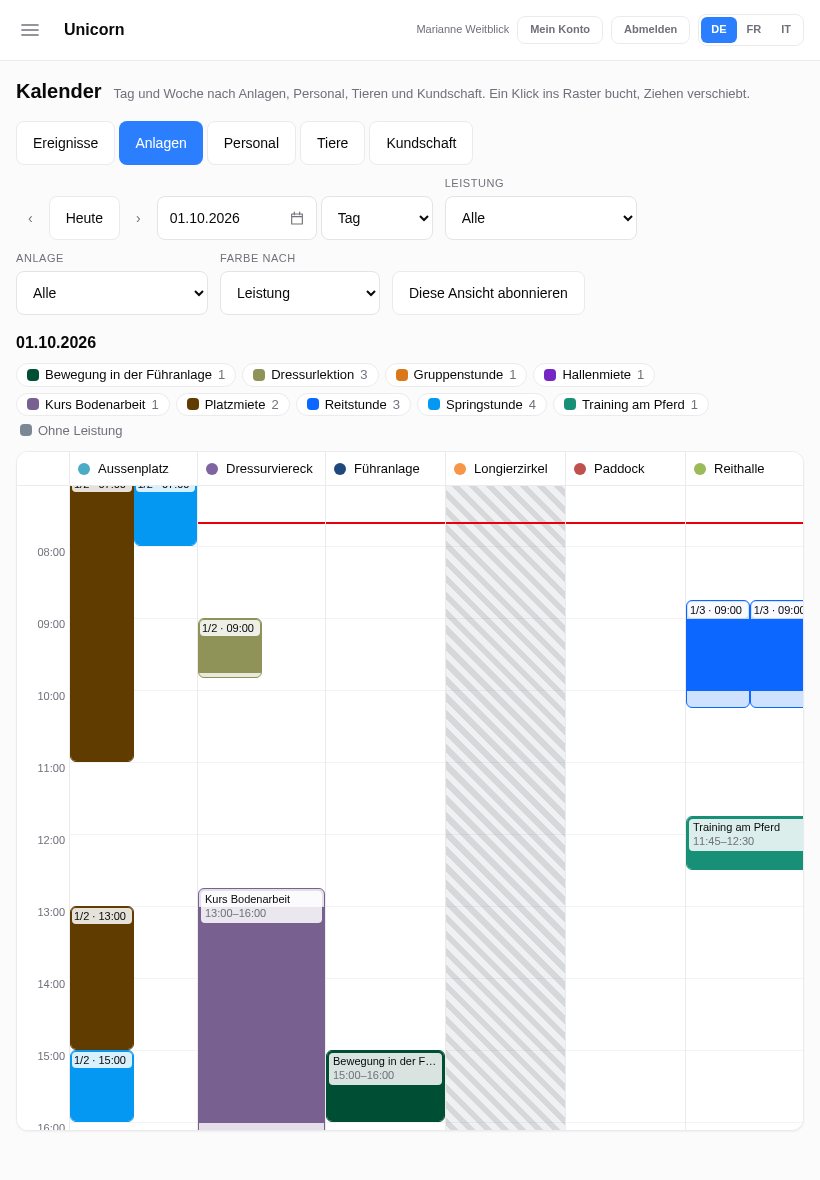
Task: Log out with the Abmelden button
Action: (650, 30)
